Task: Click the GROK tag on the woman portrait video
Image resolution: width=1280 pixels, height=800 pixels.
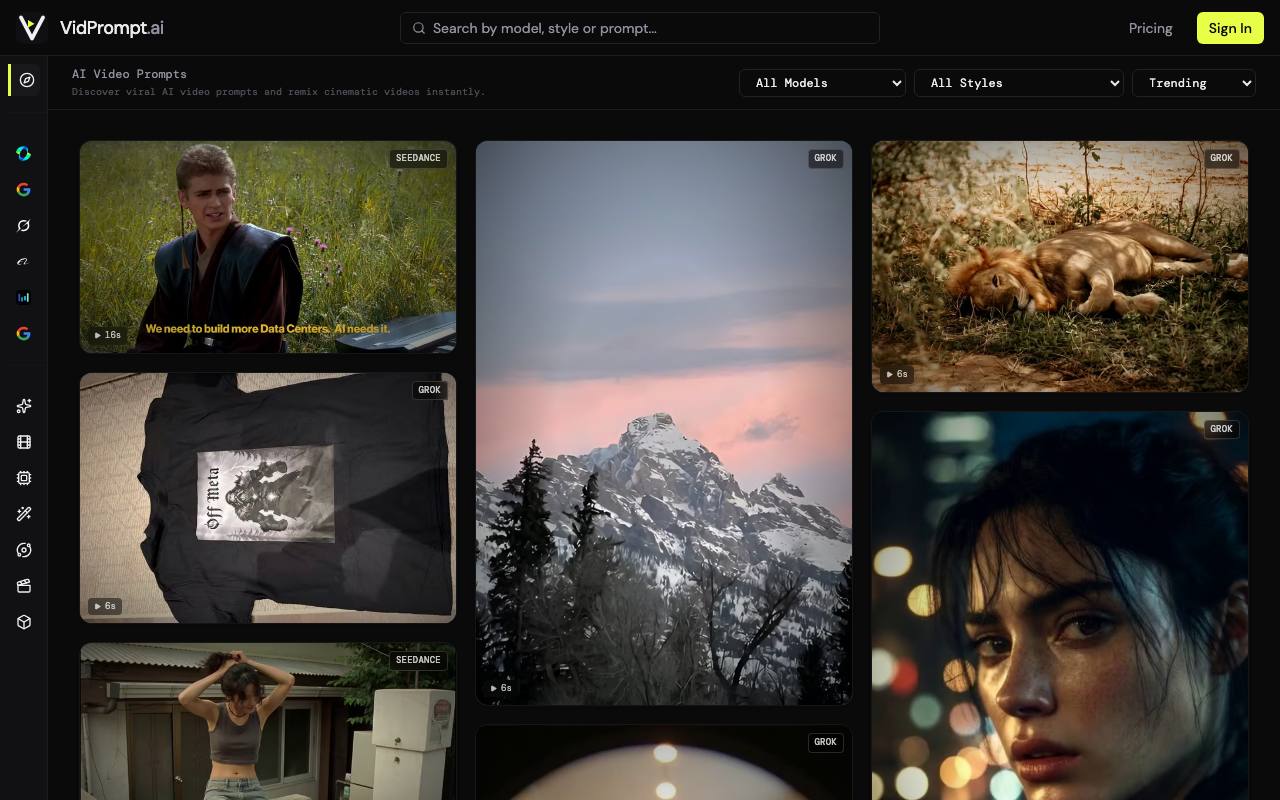Action: coord(1221,429)
